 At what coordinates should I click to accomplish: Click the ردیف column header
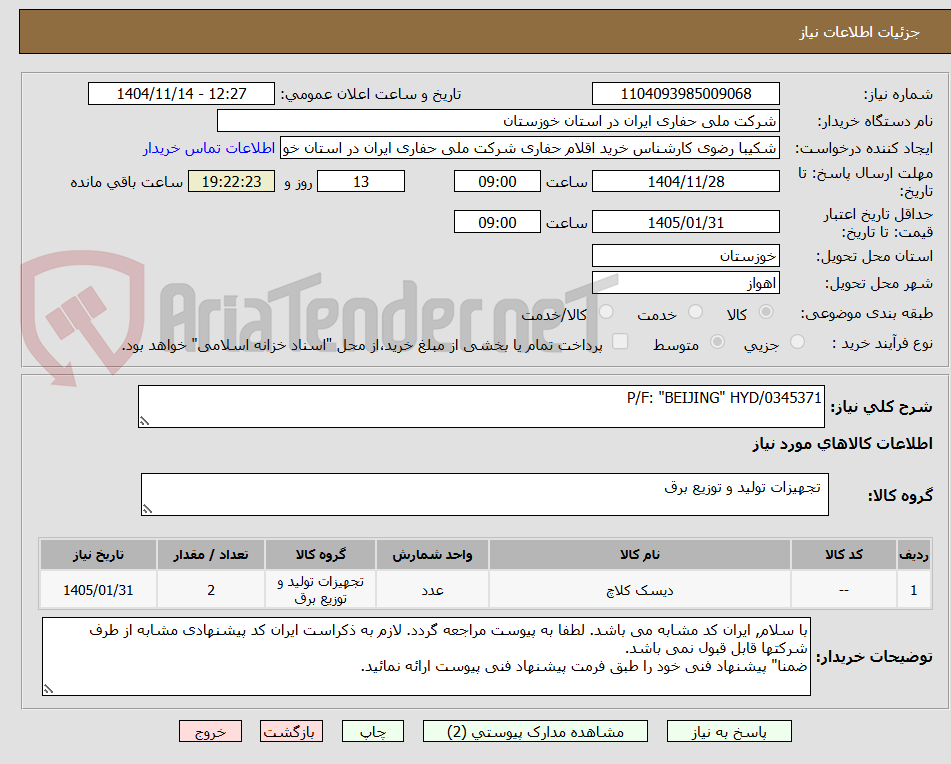(x=914, y=555)
